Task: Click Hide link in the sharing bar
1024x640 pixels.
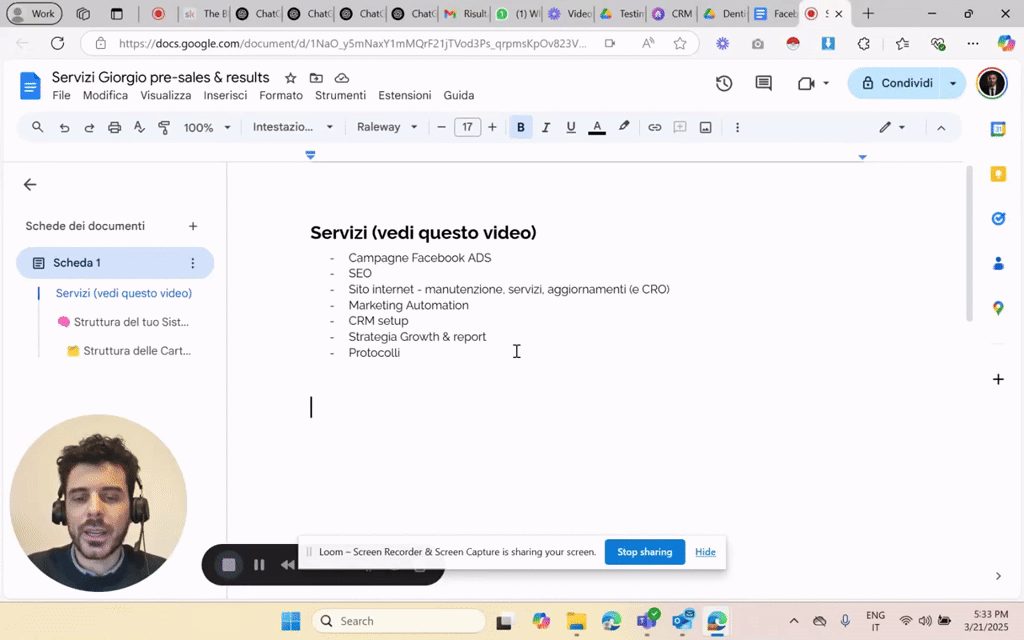Action: [x=705, y=552]
